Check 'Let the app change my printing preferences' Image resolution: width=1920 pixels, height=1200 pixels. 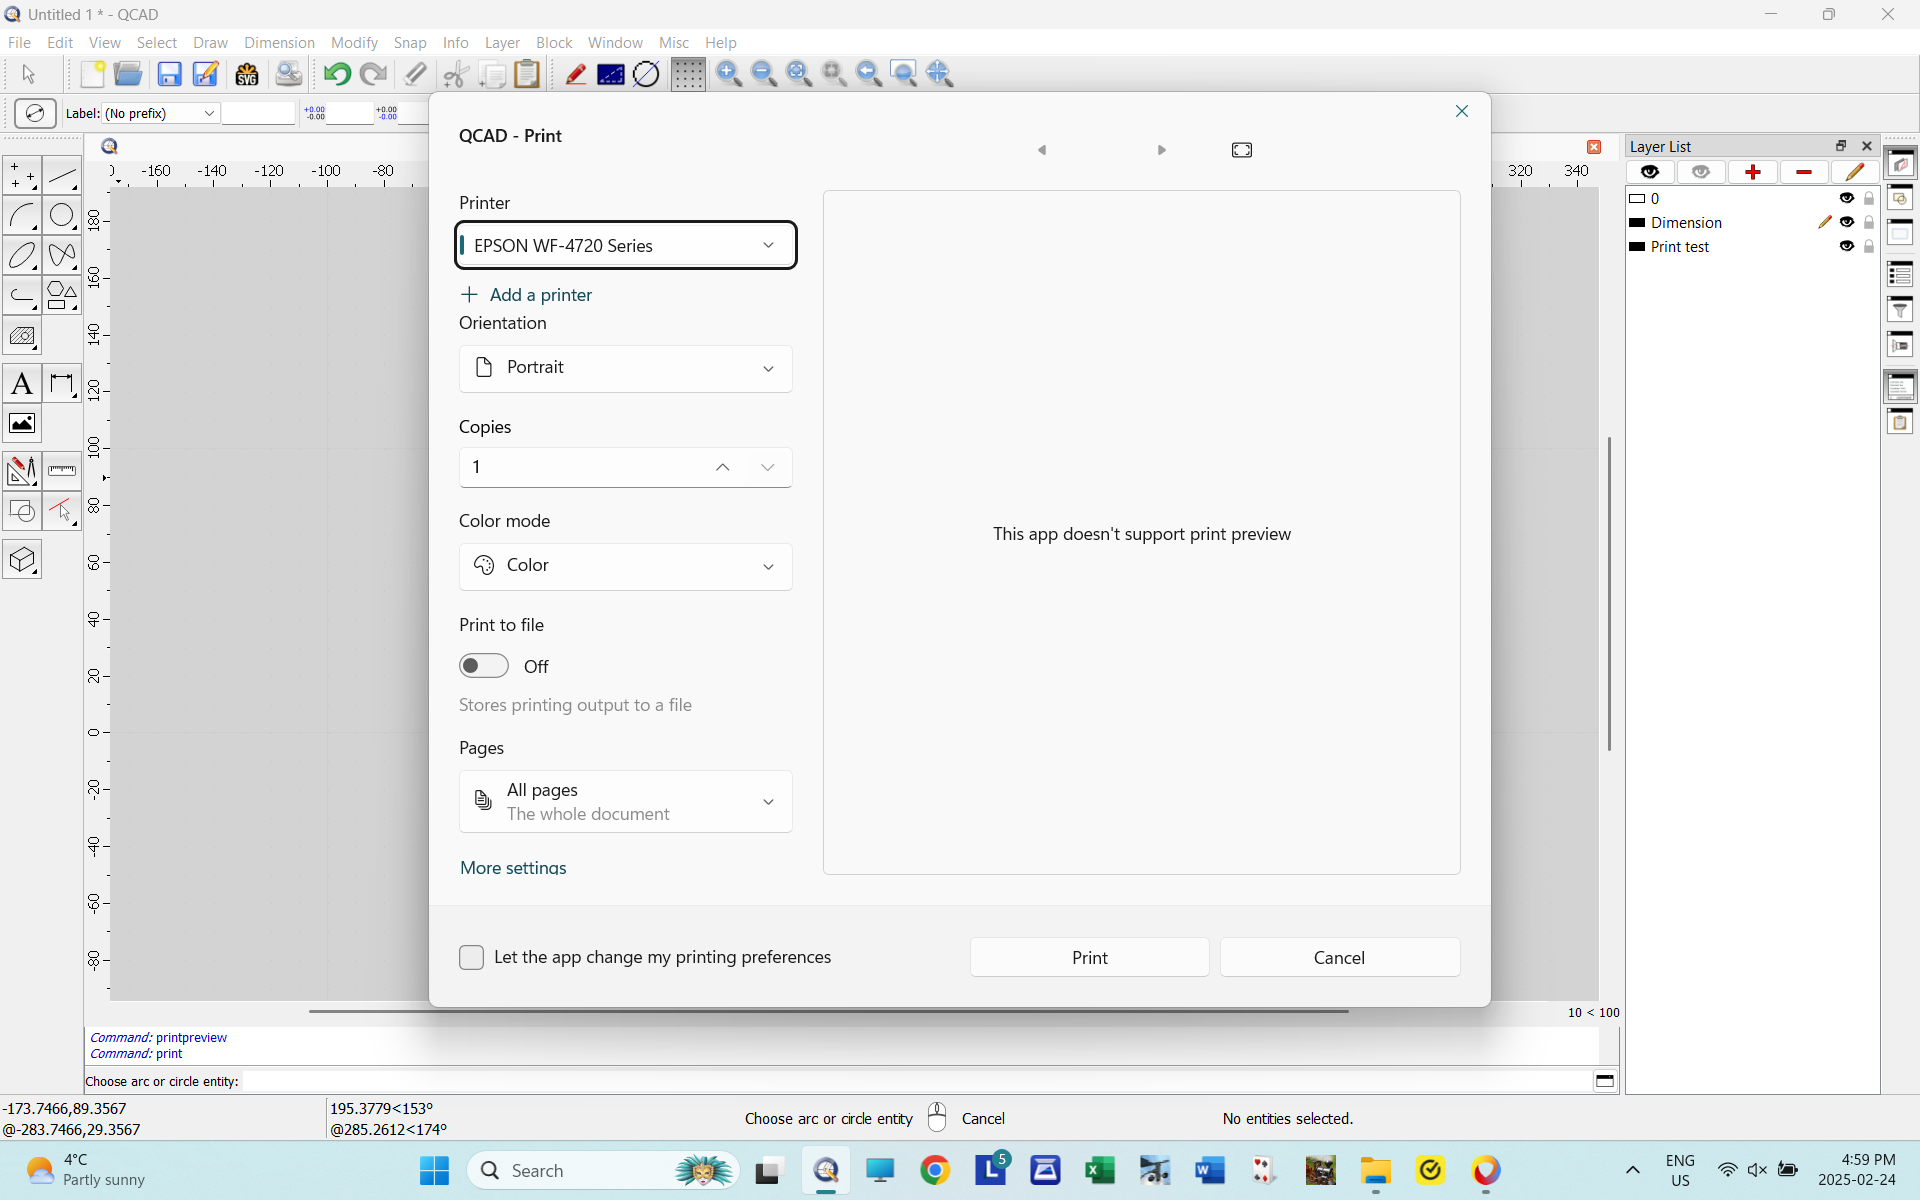point(471,957)
